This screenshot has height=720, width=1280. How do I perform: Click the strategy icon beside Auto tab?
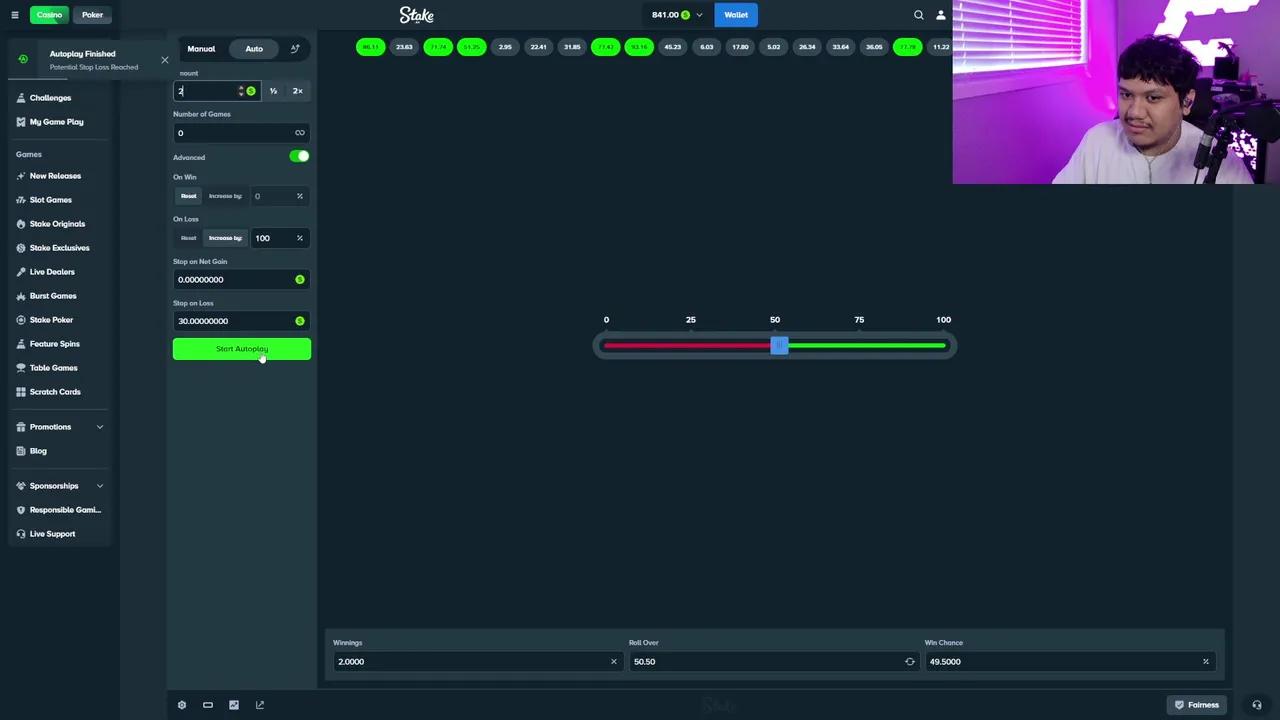[x=295, y=49]
